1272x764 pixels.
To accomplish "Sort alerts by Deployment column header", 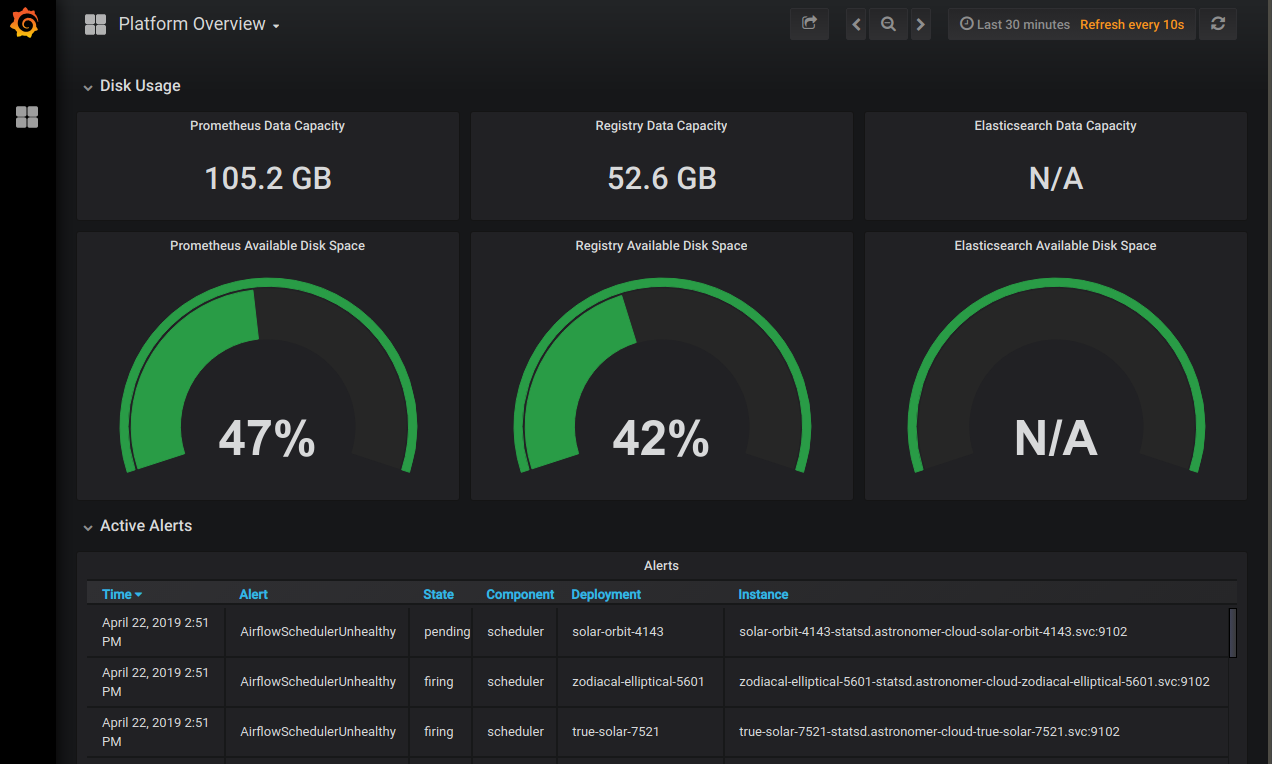I will 606,594.
